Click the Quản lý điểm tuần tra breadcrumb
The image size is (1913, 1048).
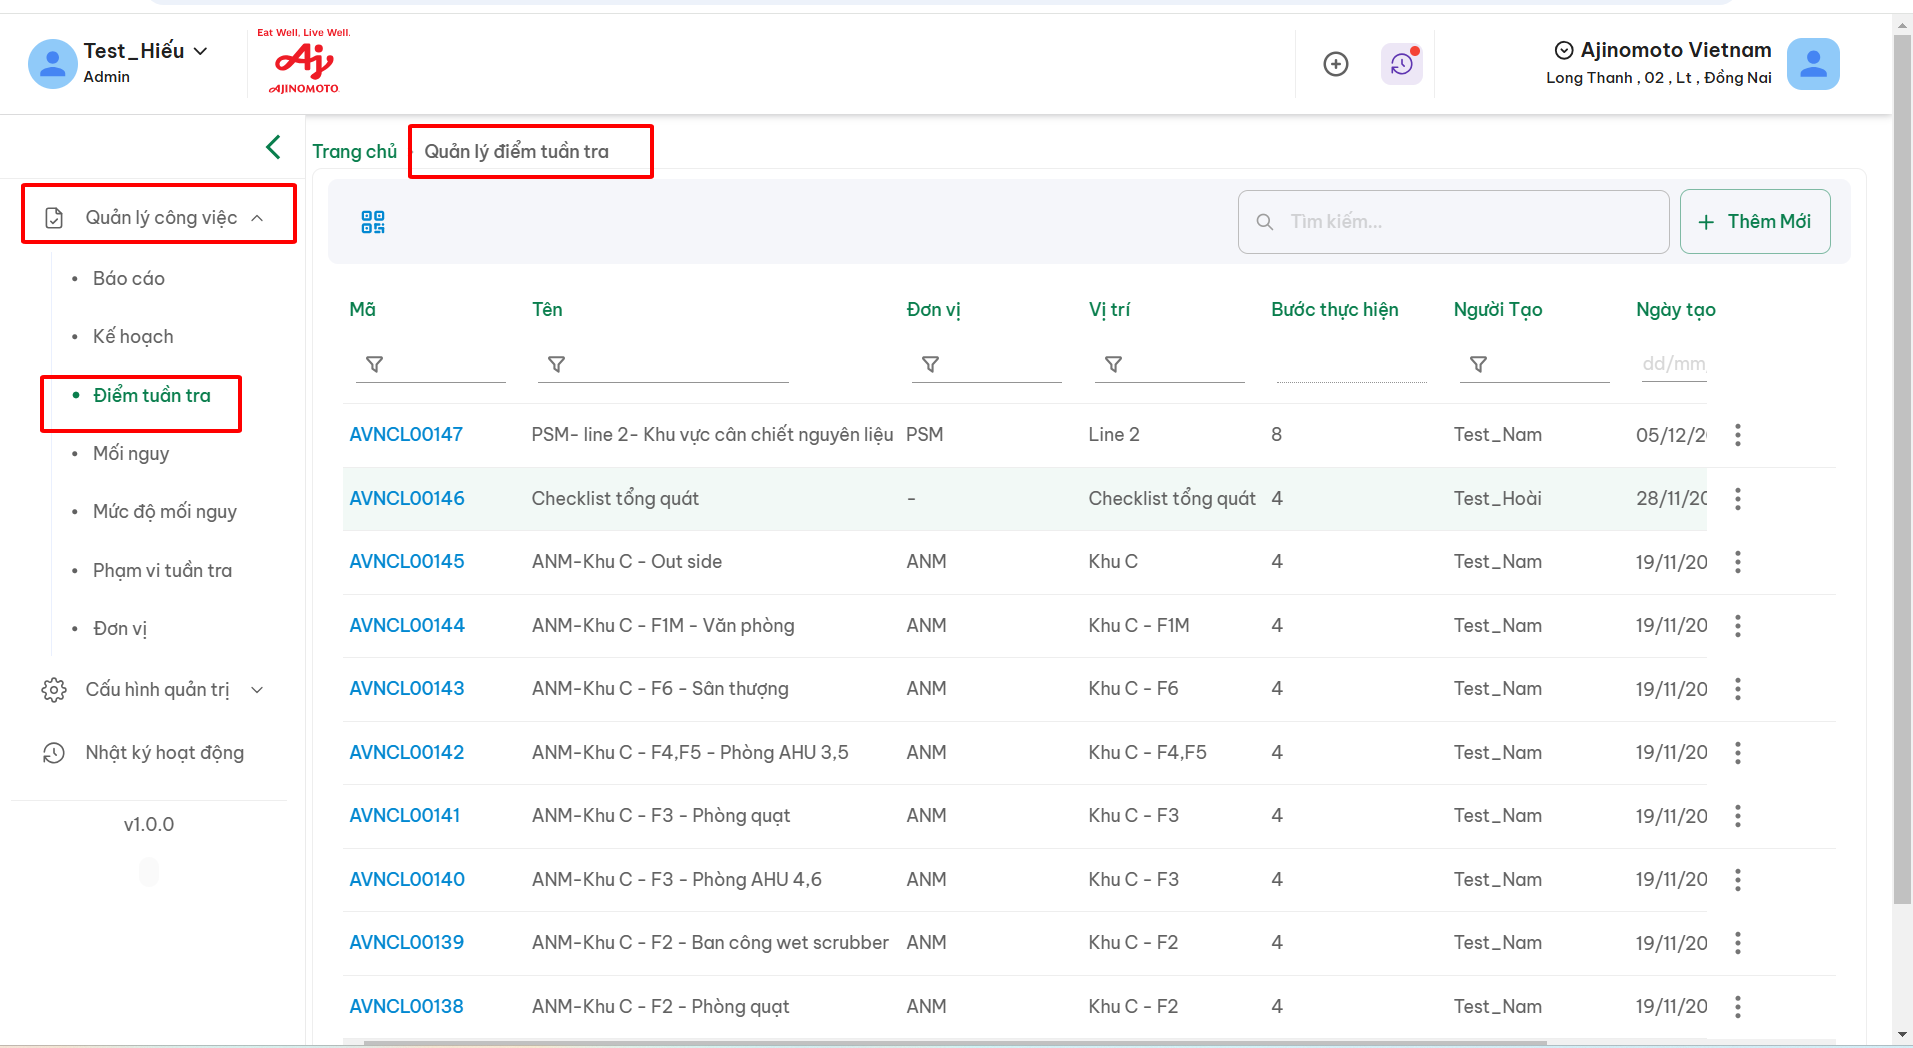pos(517,152)
